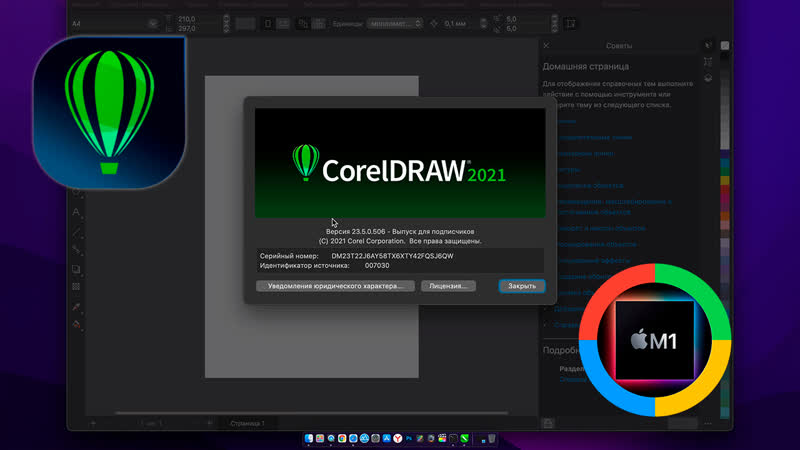
Task: Close the Советы docker with the X
Action: click(546, 45)
